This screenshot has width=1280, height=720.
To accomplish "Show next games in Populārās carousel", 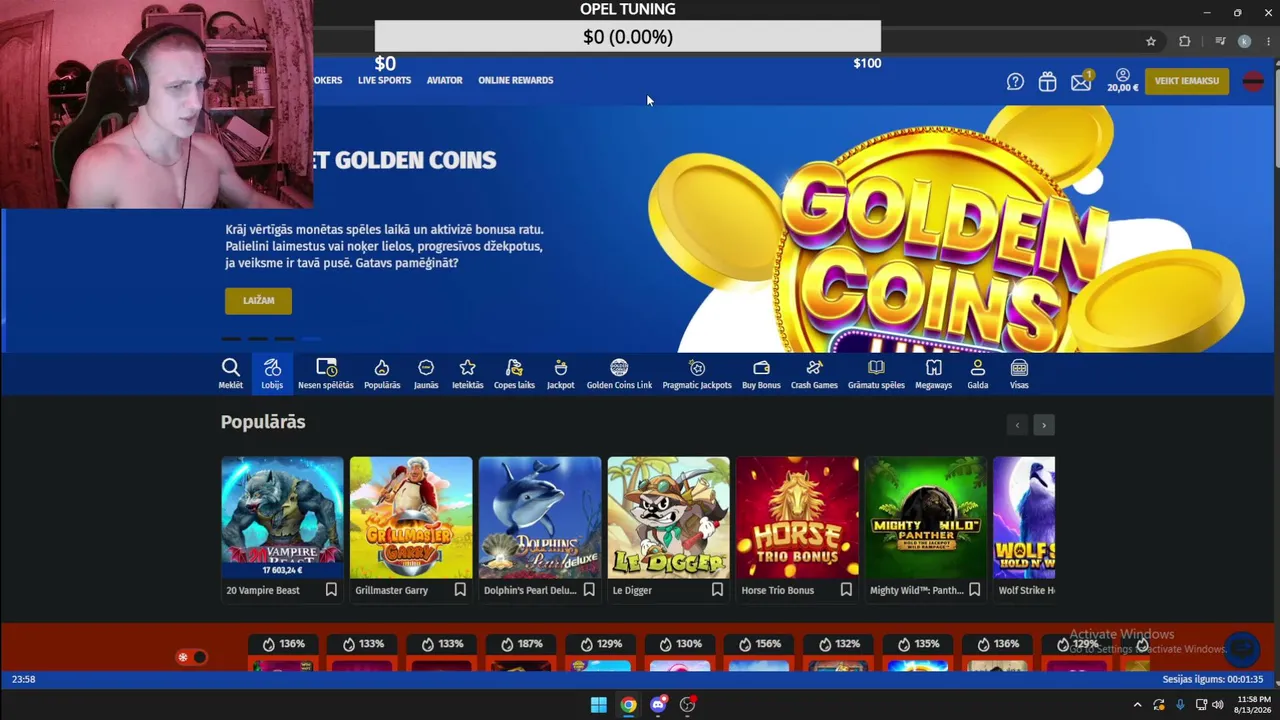I will pos(1044,425).
